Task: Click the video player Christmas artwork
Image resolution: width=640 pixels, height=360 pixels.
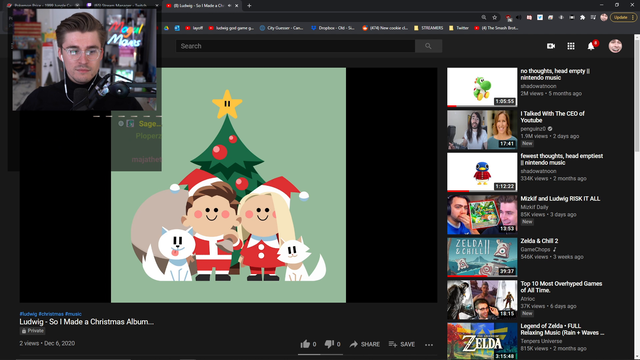Action: (x=229, y=185)
